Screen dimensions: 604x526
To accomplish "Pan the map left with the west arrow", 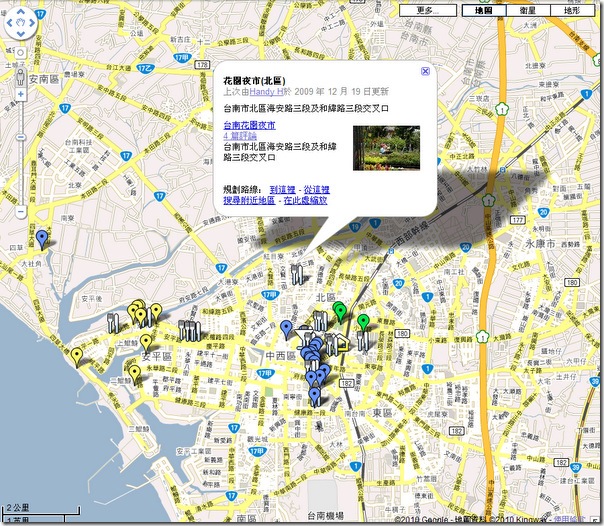I will click(10, 23).
